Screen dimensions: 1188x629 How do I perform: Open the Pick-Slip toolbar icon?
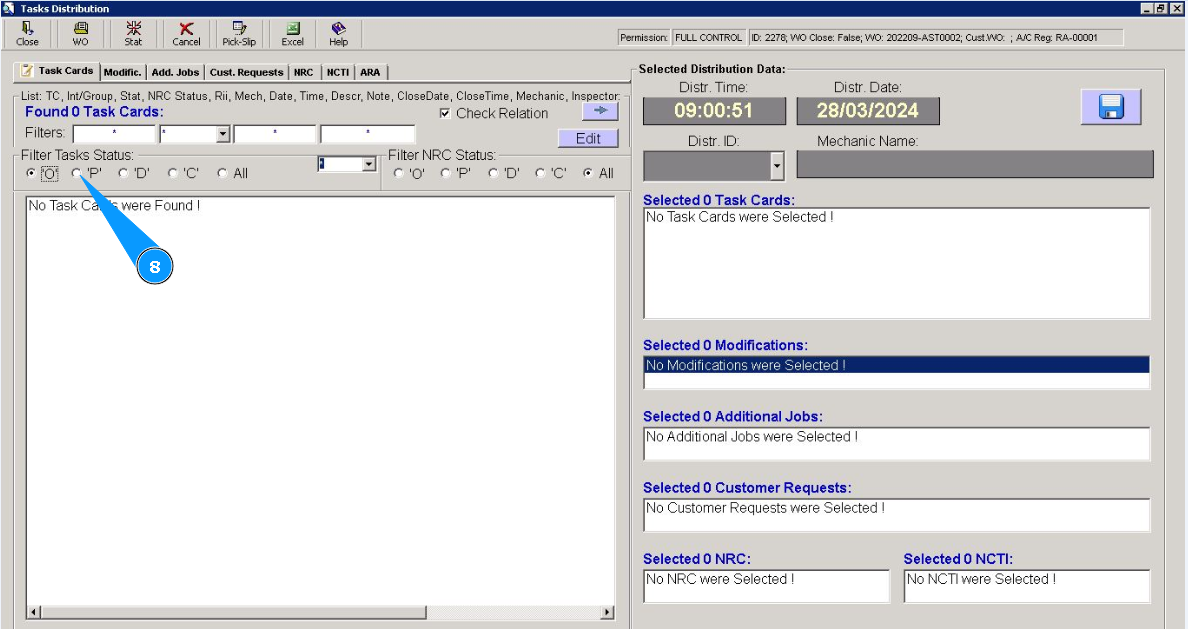pyautogui.click(x=239, y=33)
